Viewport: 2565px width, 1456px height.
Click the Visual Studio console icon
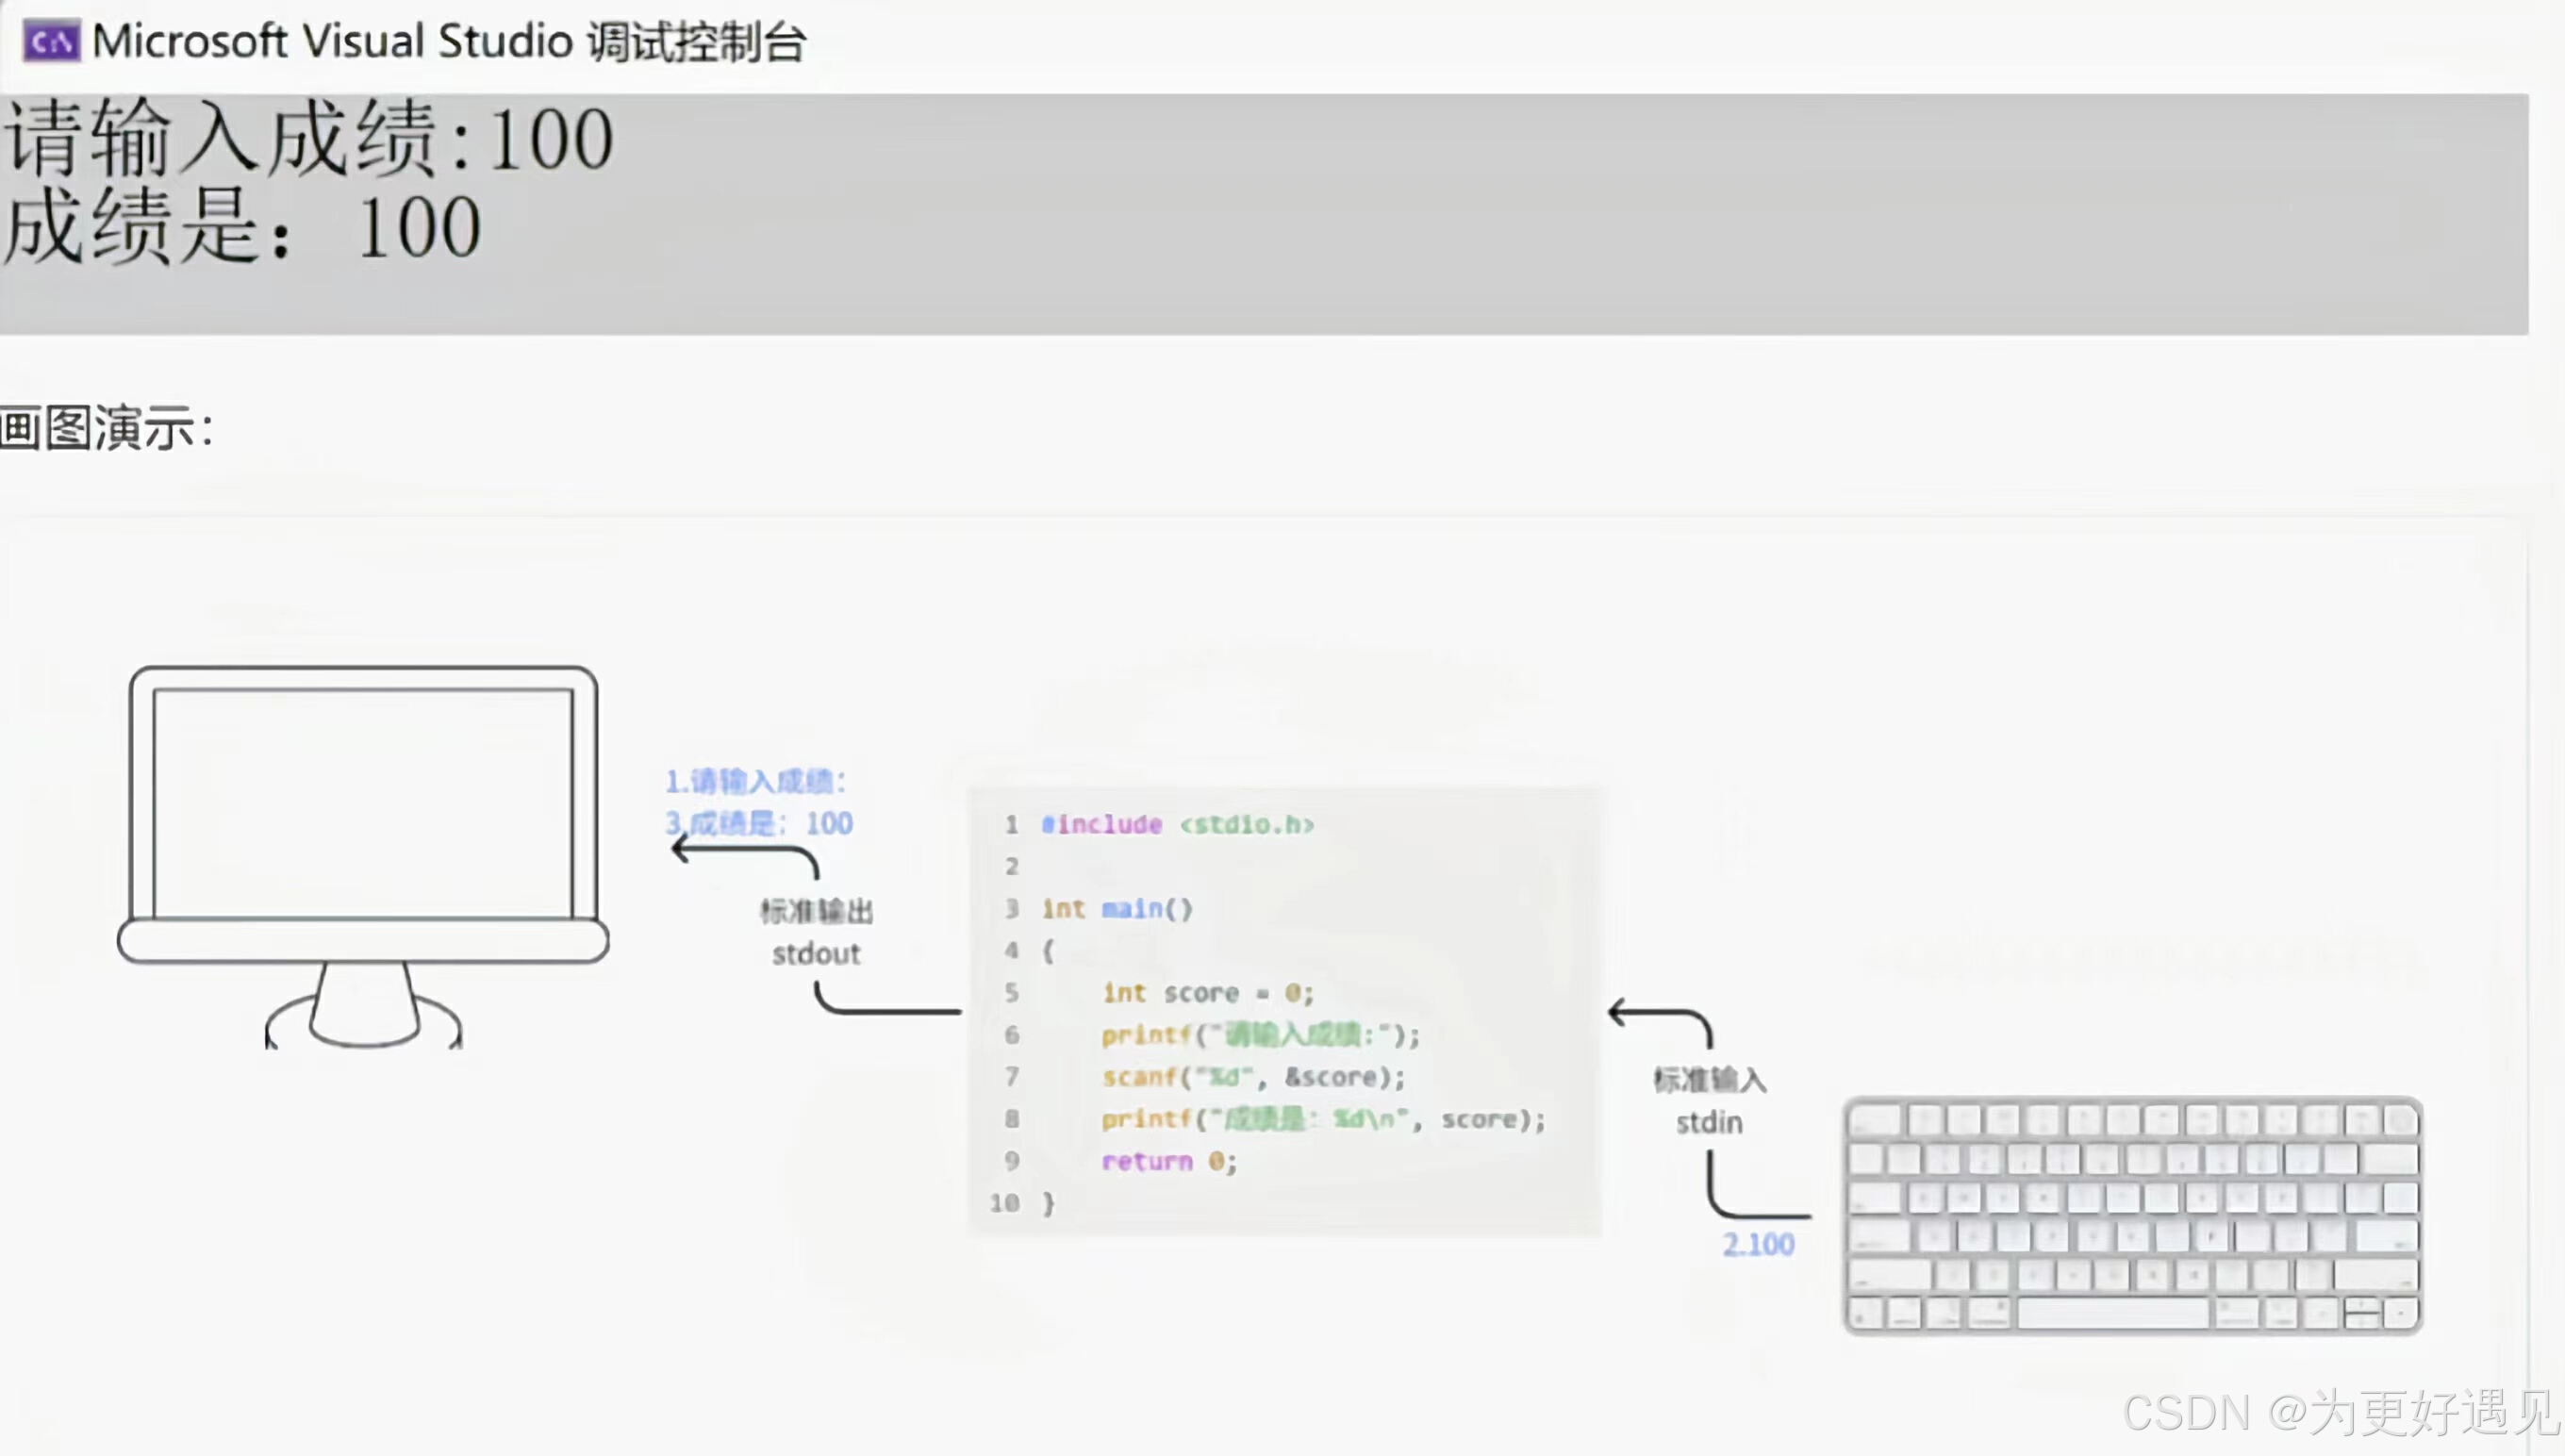click(50, 42)
